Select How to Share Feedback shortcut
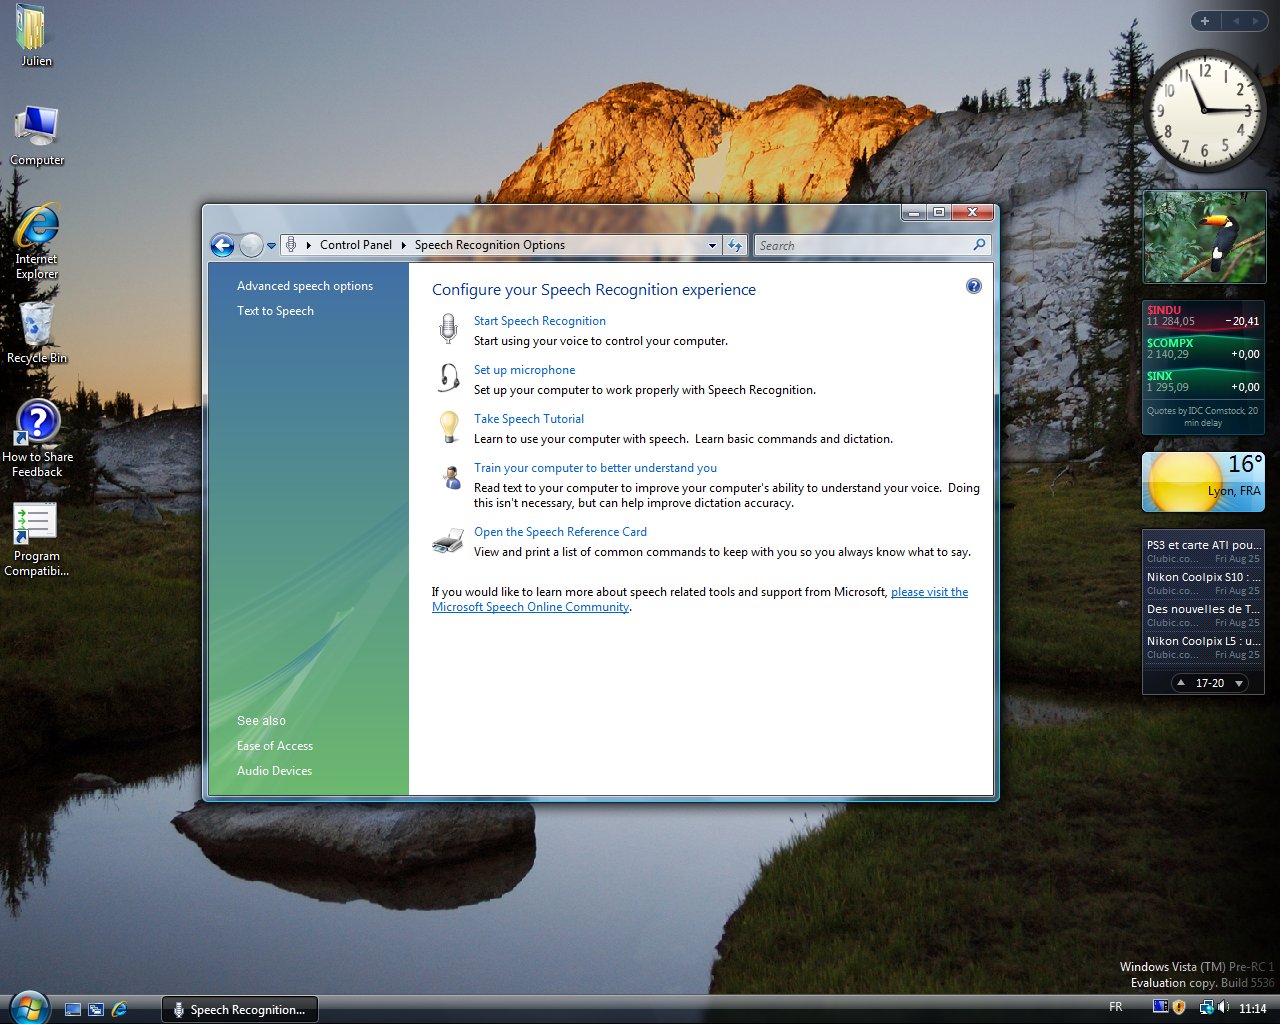The height and width of the screenshot is (1024, 1280). (37, 438)
